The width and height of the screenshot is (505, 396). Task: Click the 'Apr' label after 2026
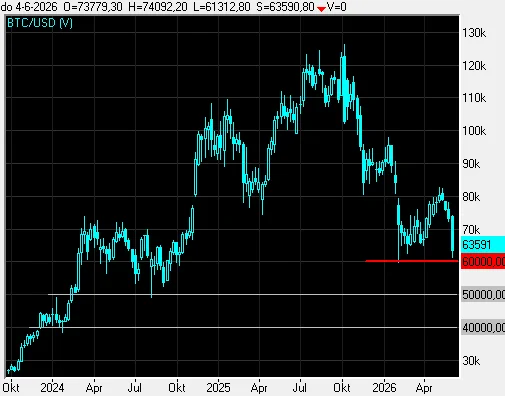click(x=424, y=388)
